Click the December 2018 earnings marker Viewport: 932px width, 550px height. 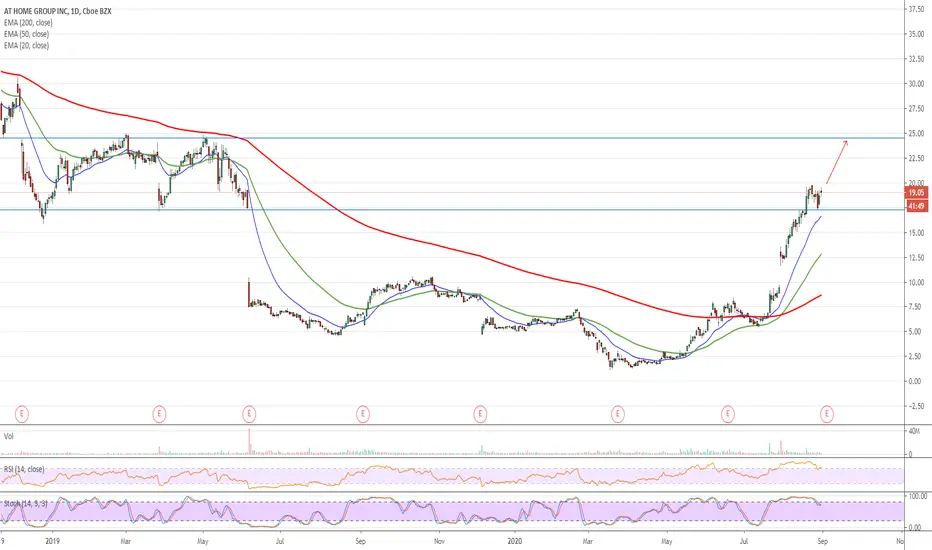pyautogui.click(x=22, y=413)
